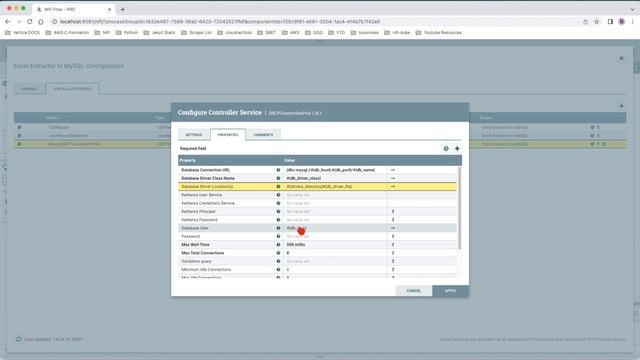Go to parameter for Database User
640x360 pixels.
point(393,228)
